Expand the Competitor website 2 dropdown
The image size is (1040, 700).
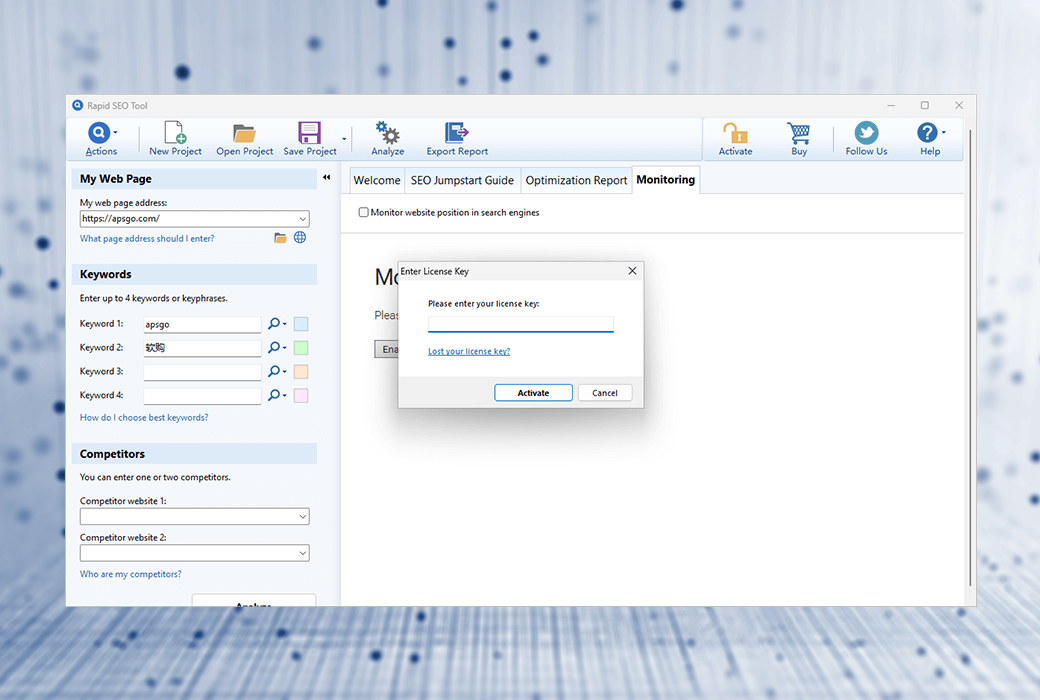(302, 553)
